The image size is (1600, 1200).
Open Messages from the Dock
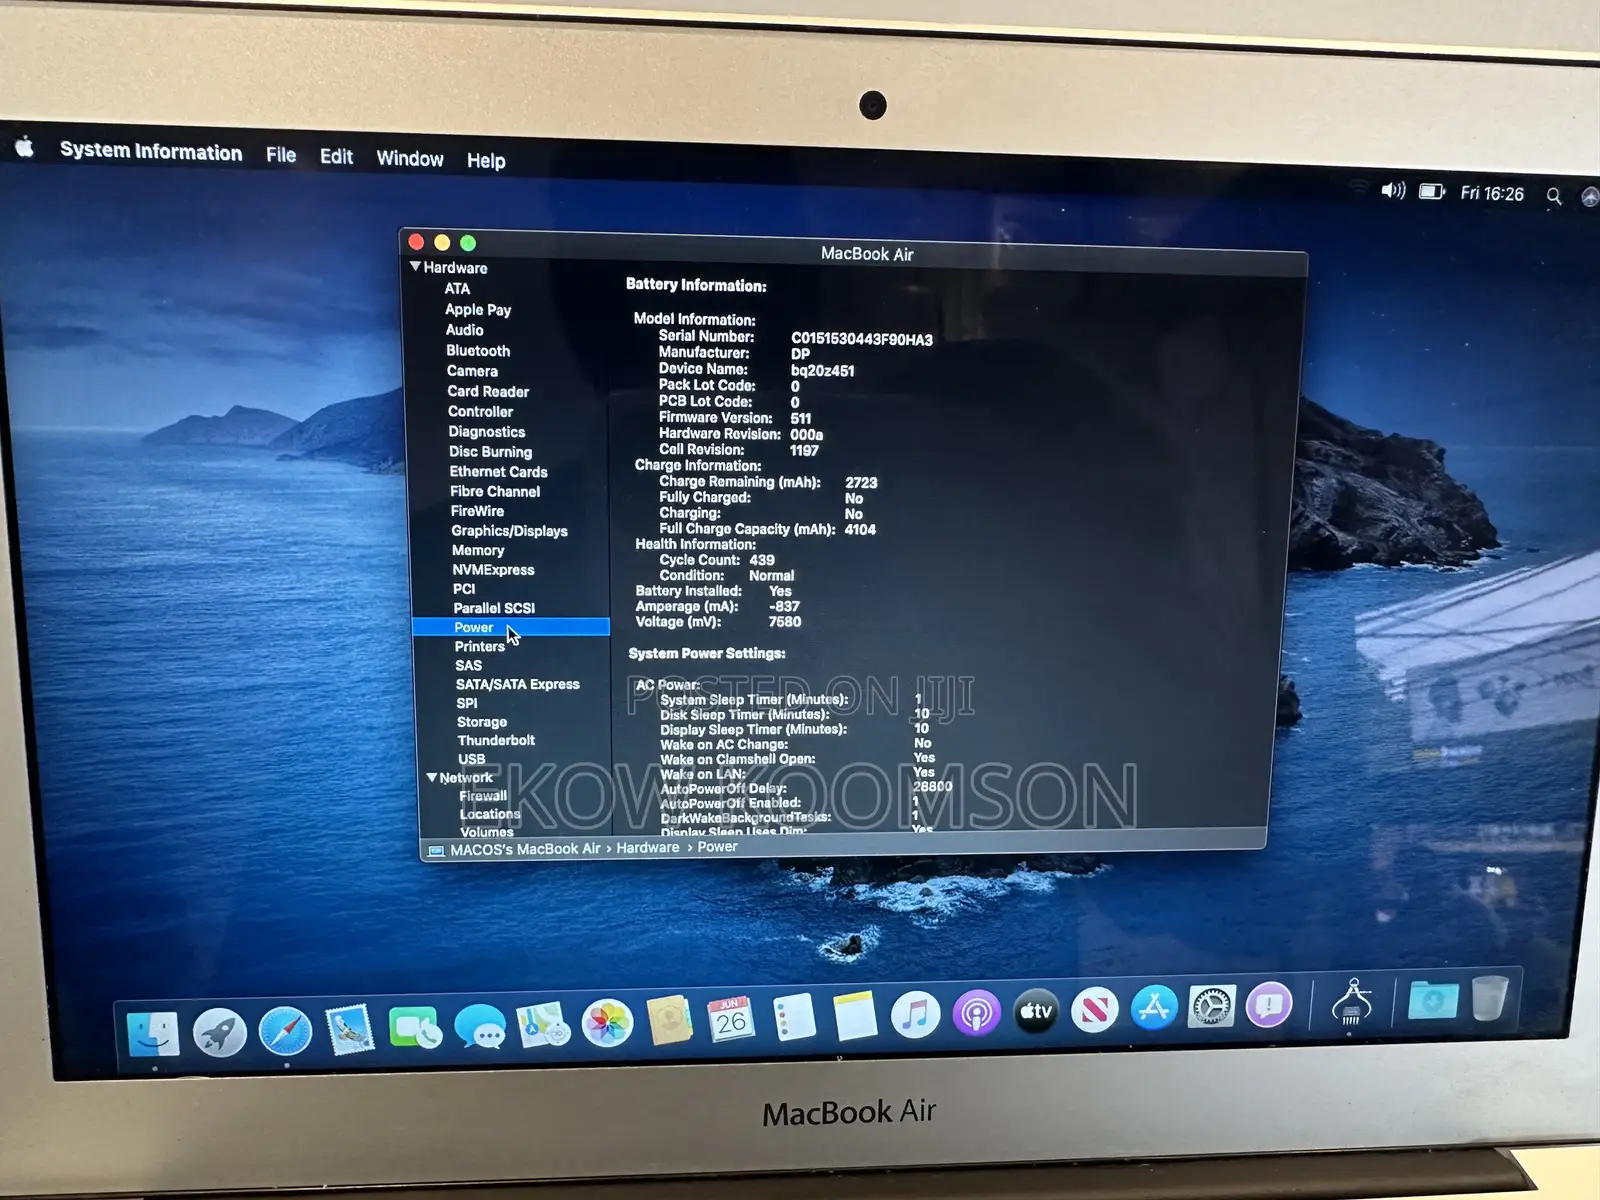480,1026
